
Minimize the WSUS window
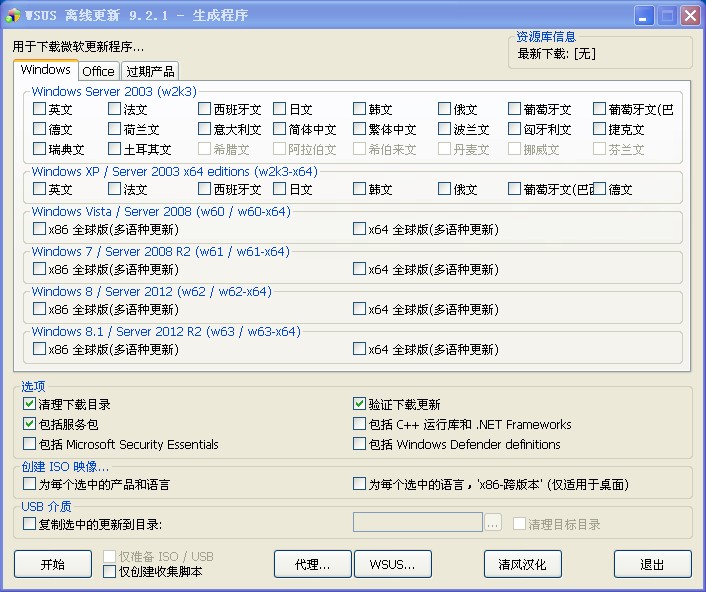tap(644, 16)
